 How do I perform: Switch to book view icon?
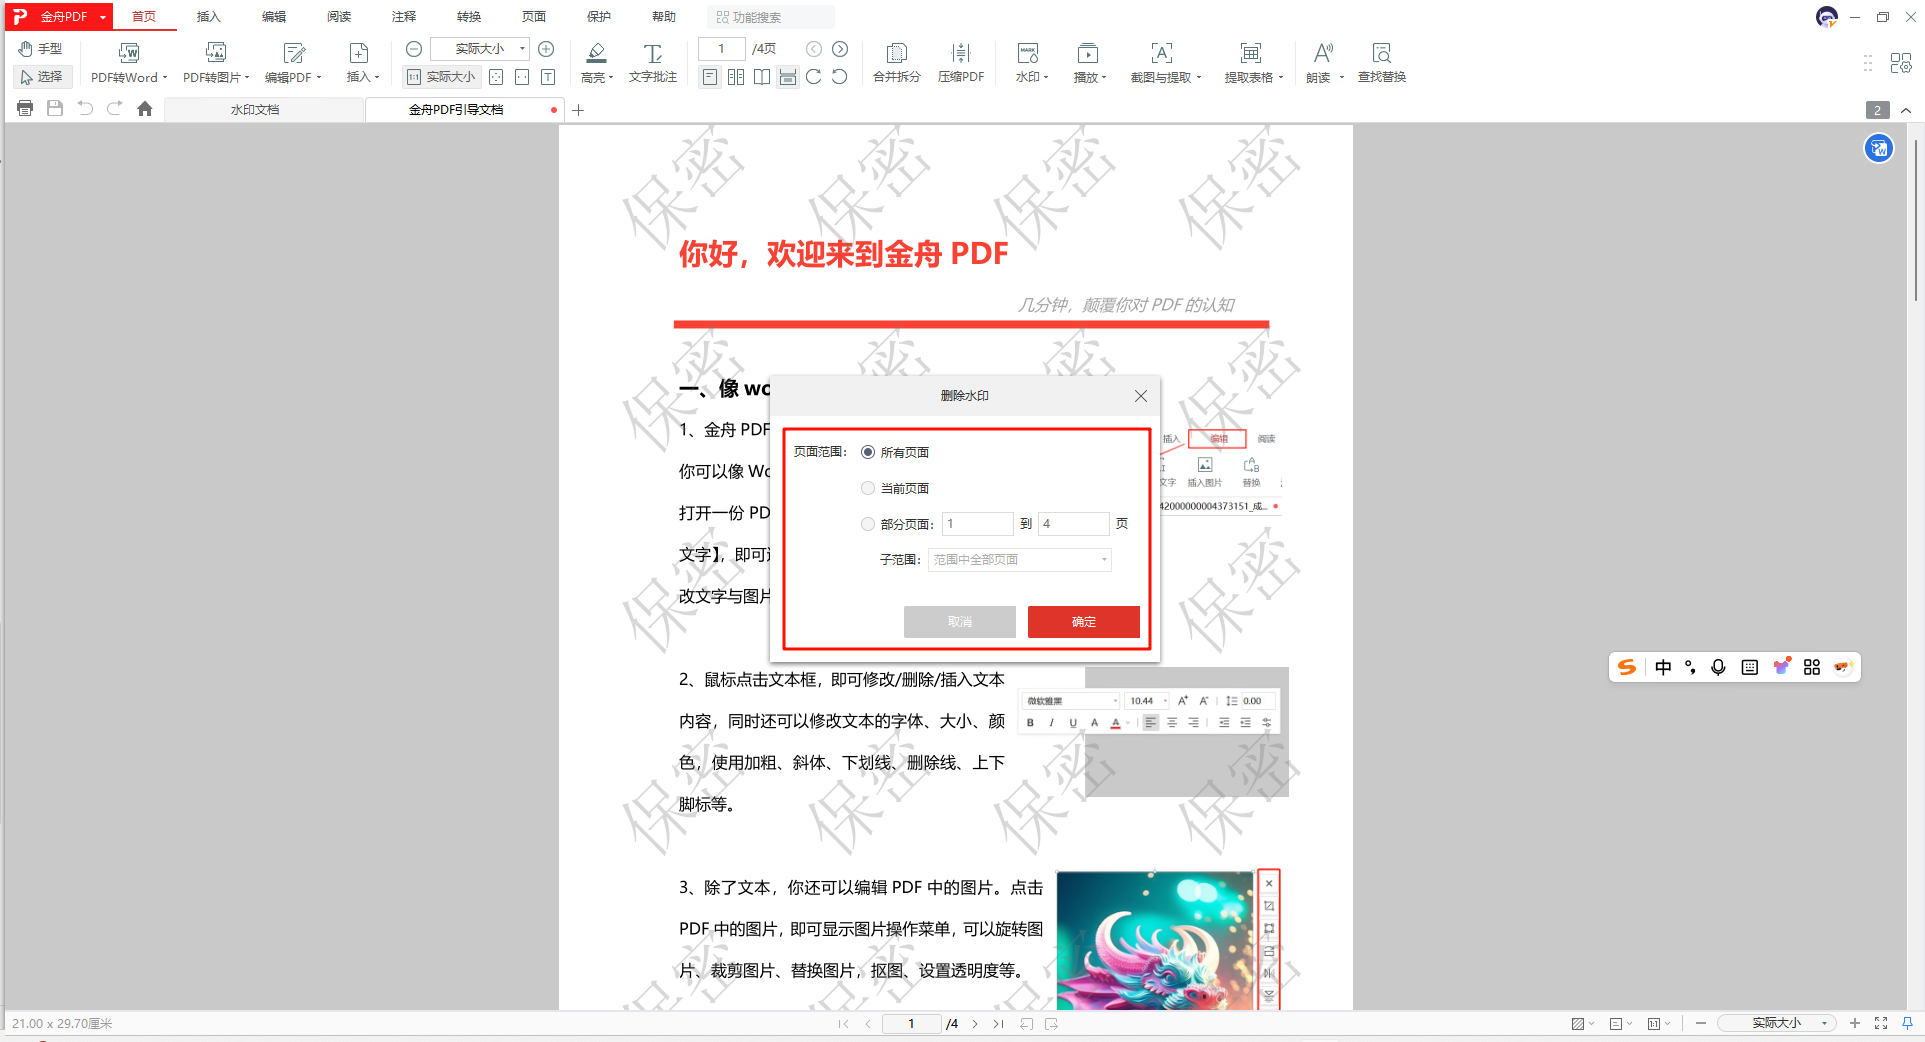(762, 77)
